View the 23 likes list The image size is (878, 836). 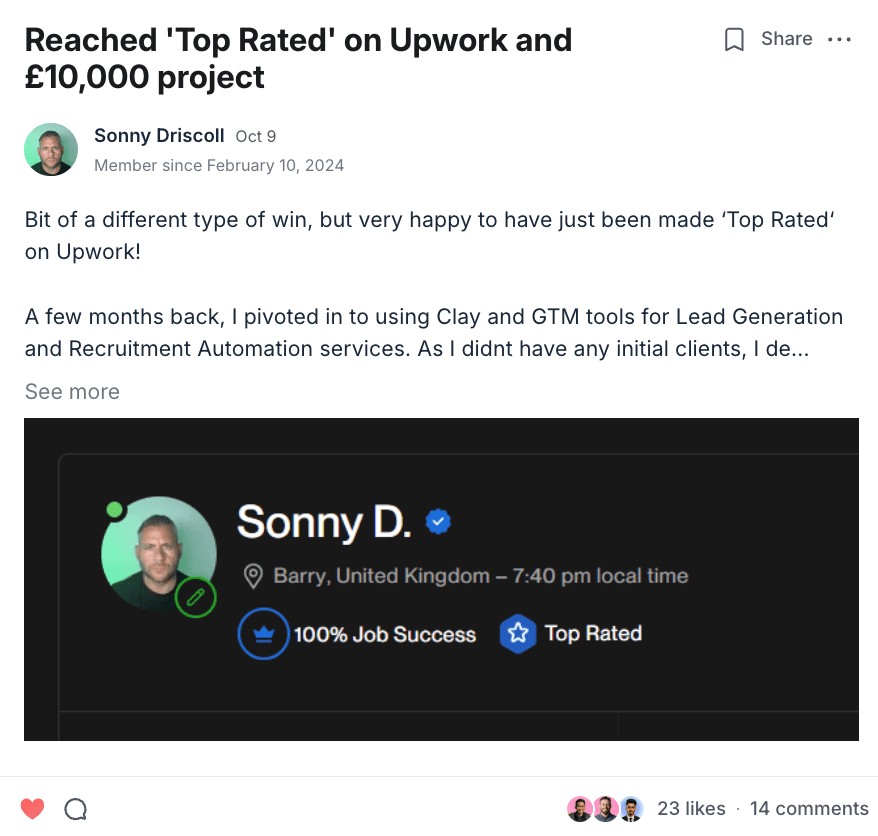[691, 808]
